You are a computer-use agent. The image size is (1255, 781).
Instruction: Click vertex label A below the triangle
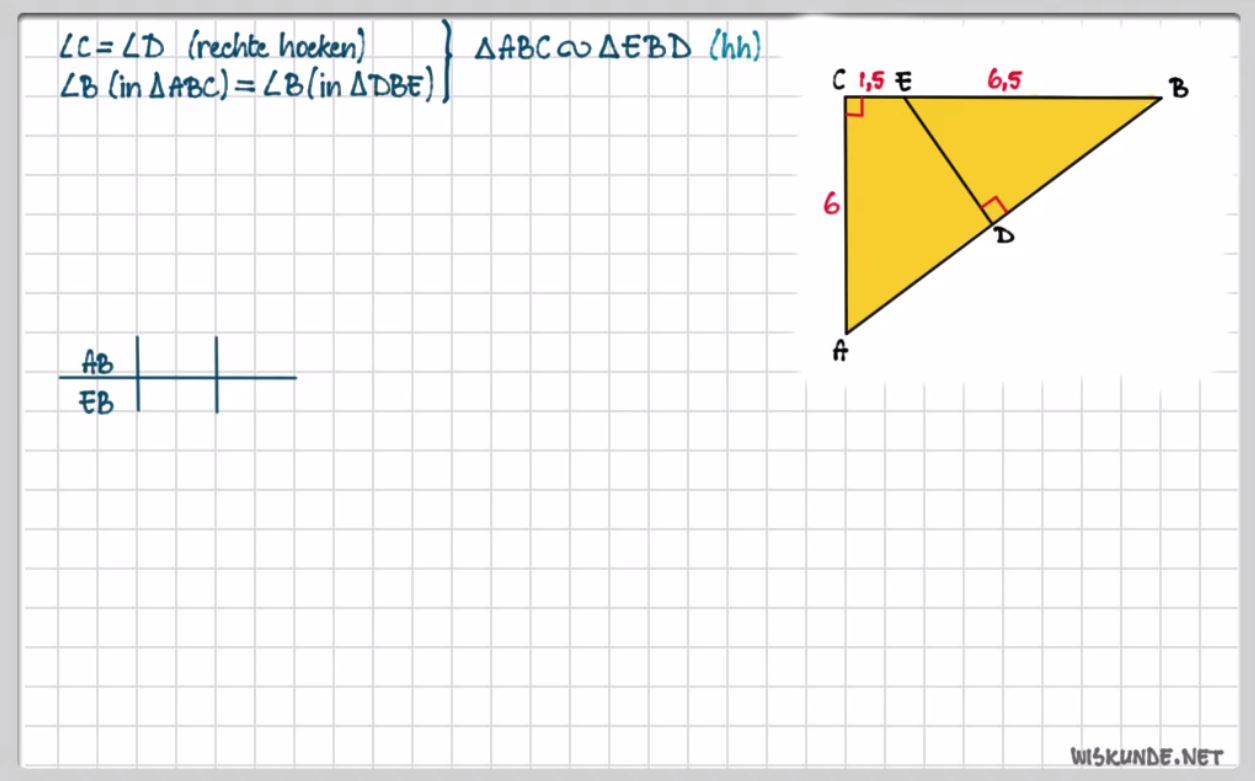tap(841, 350)
